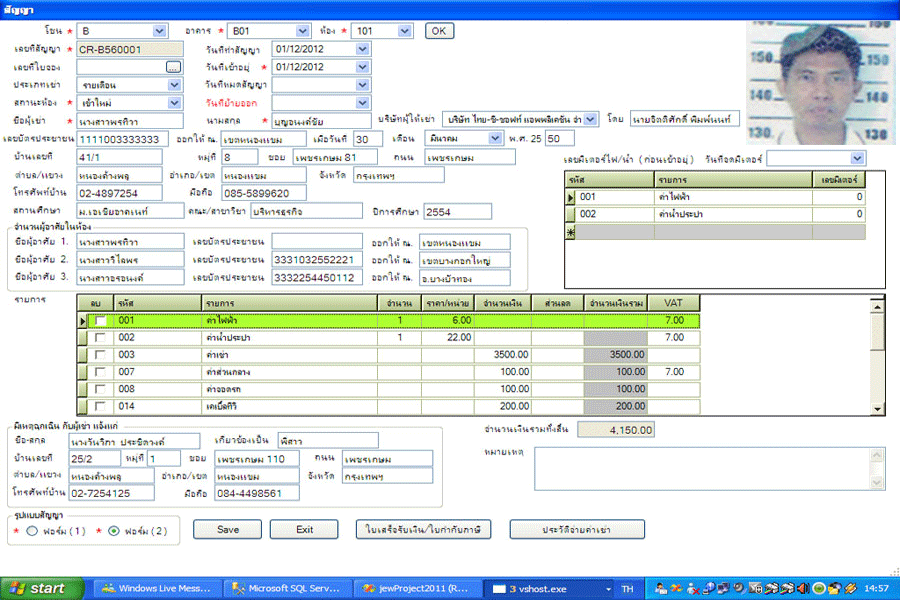The image size is (900, 600).
Task: Click the down arrow of items grid scrollbar
Action: [x=876, y=407]
